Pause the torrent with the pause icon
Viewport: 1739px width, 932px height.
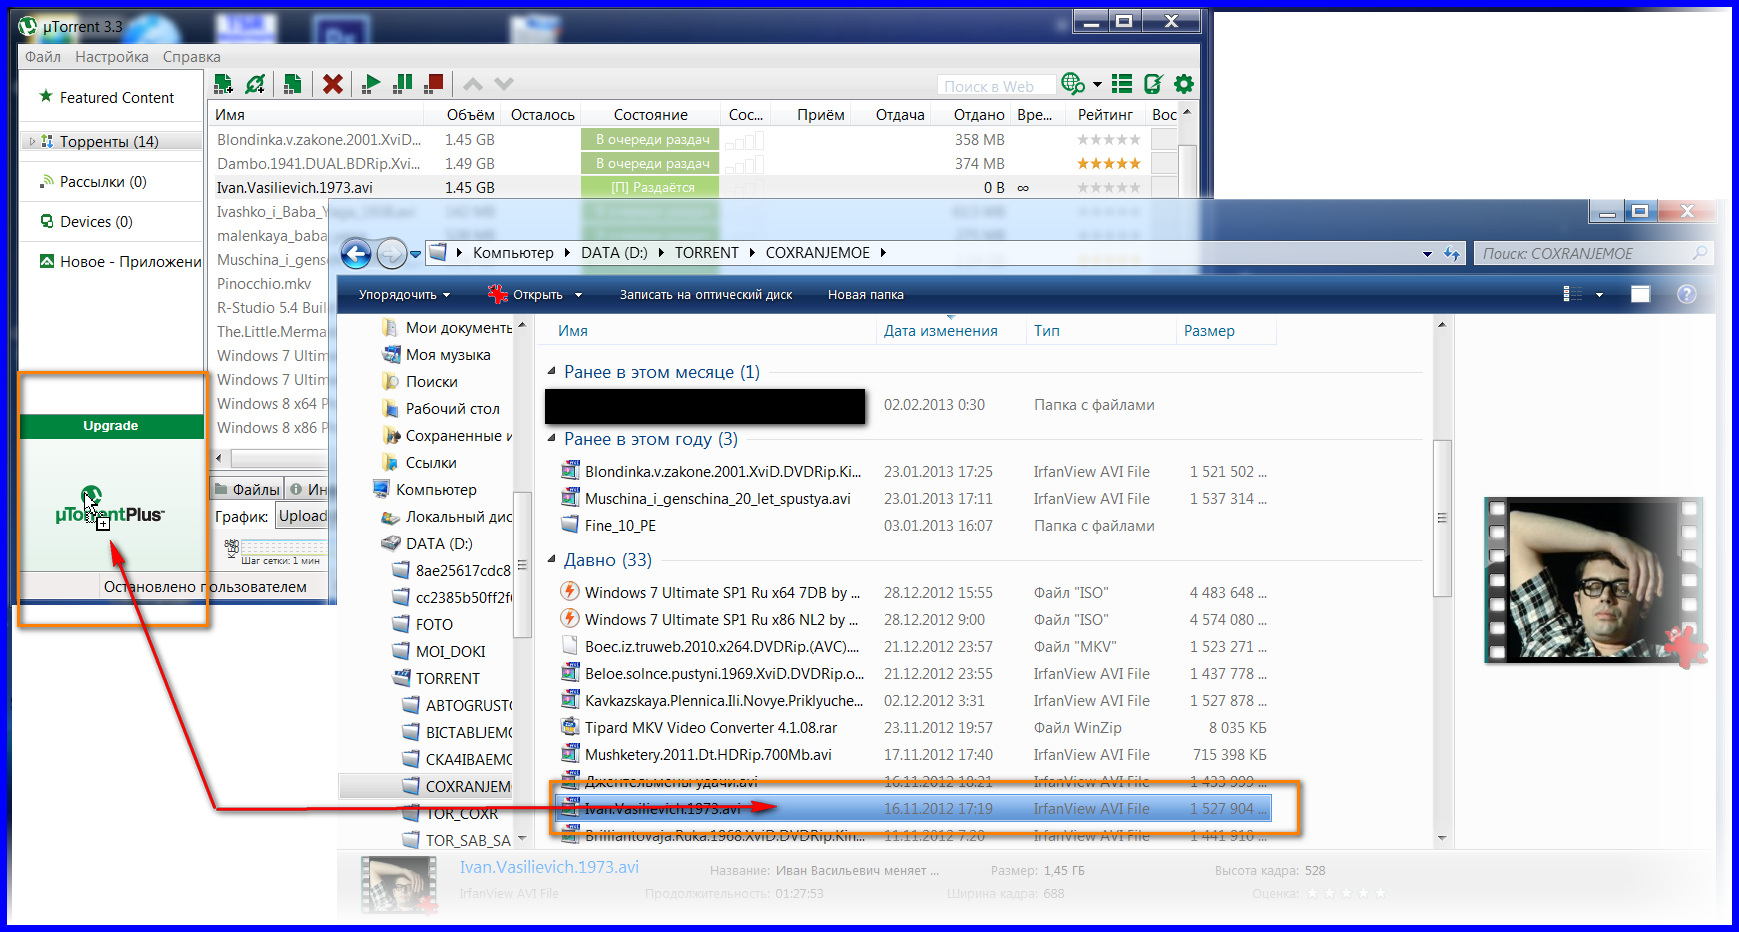point(403,84)
